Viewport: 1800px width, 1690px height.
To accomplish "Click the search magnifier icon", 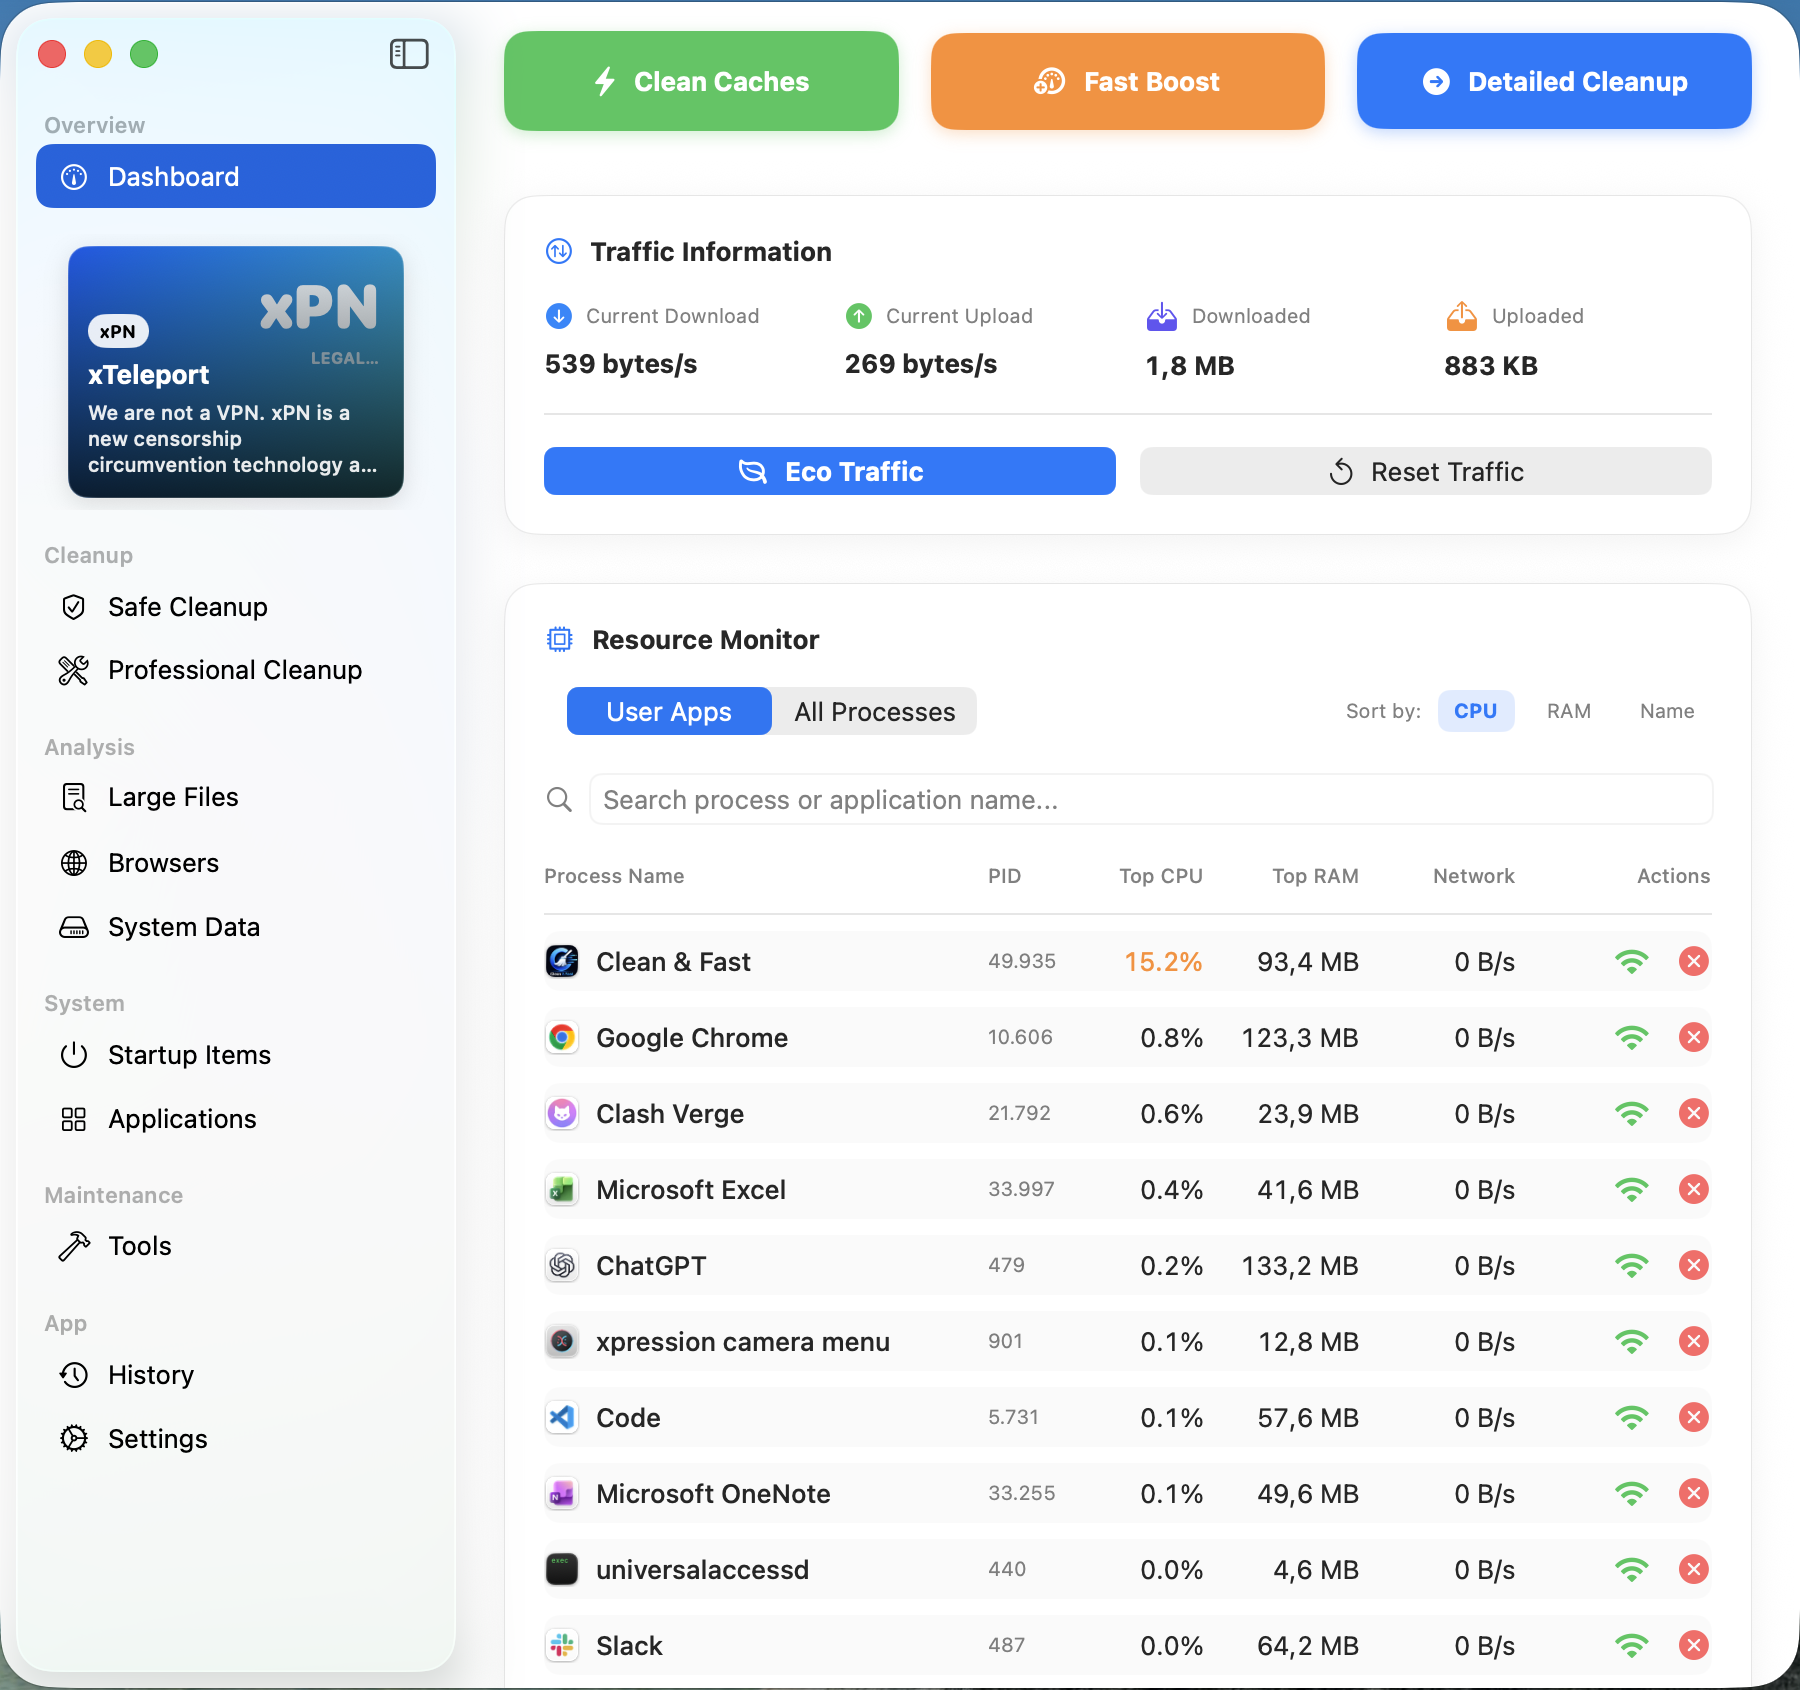I will point(559,800).
